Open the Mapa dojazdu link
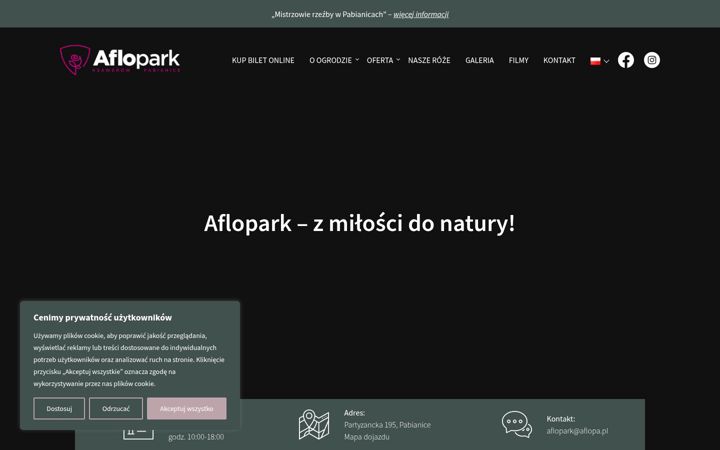 click(x=367, y=437)
